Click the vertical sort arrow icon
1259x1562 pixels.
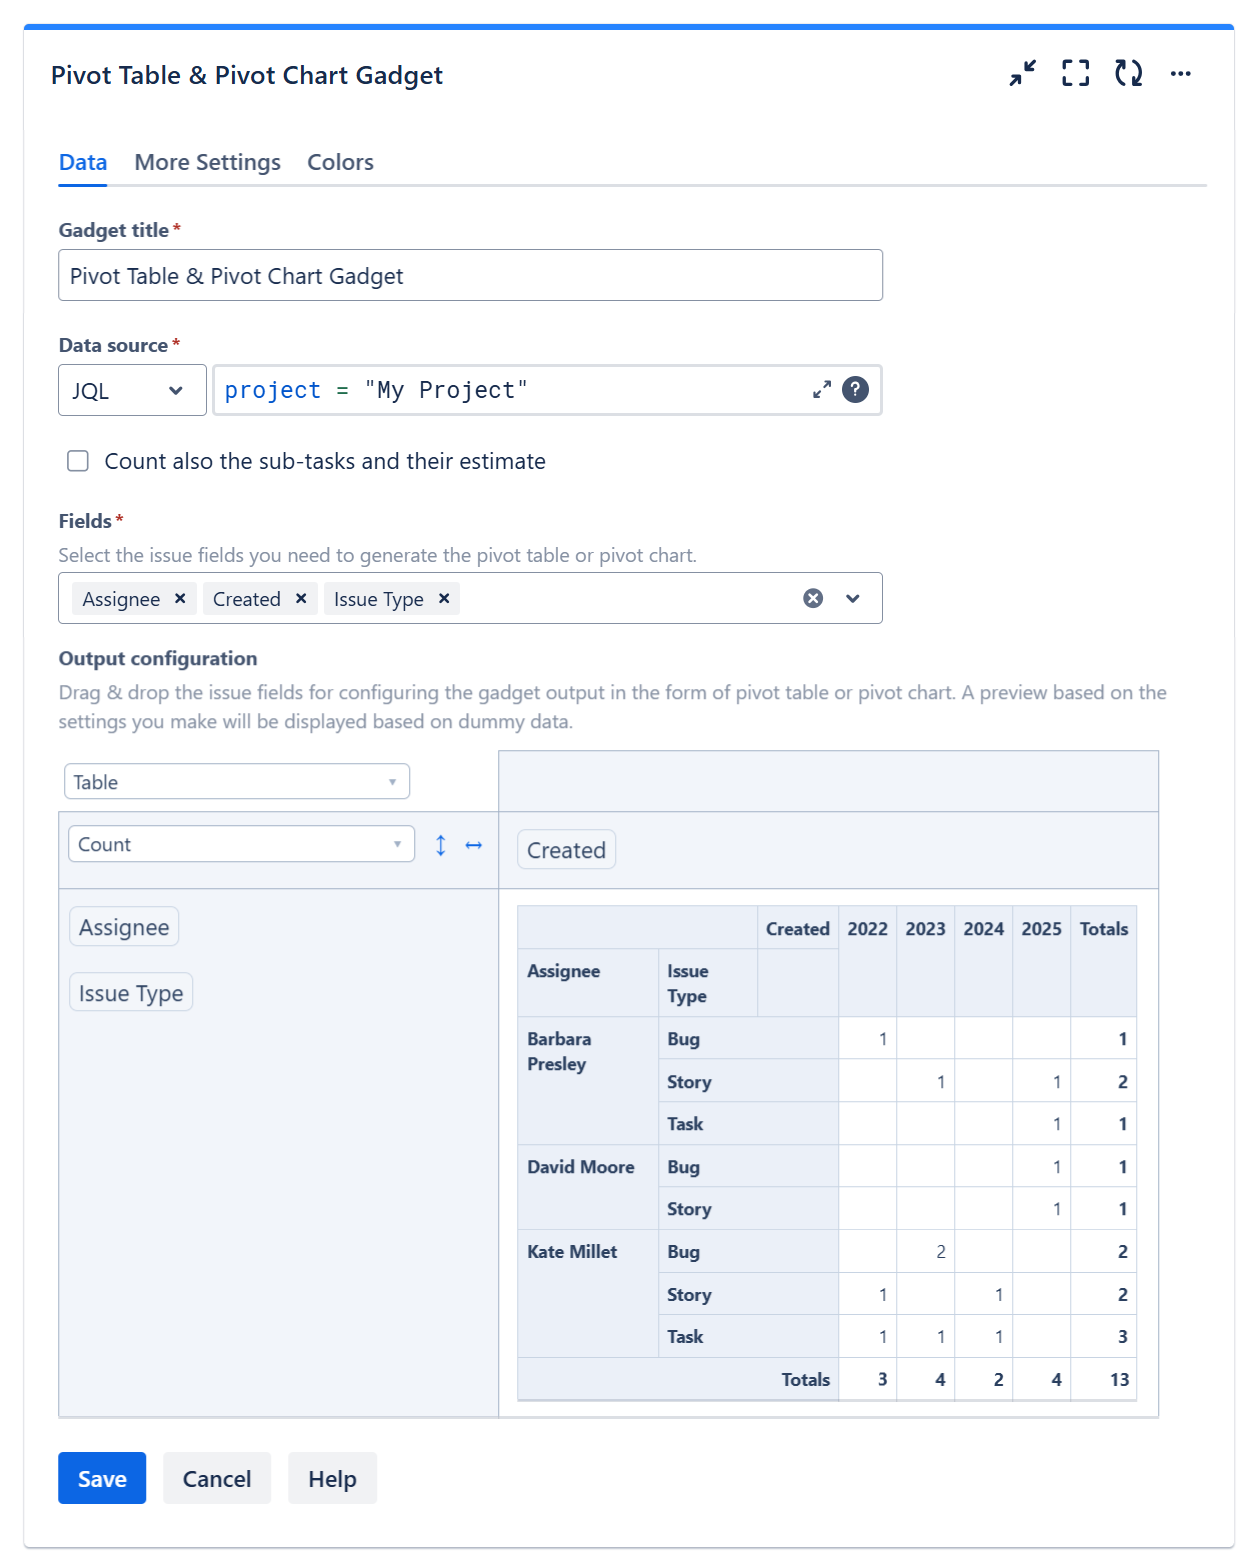point(441,845)
